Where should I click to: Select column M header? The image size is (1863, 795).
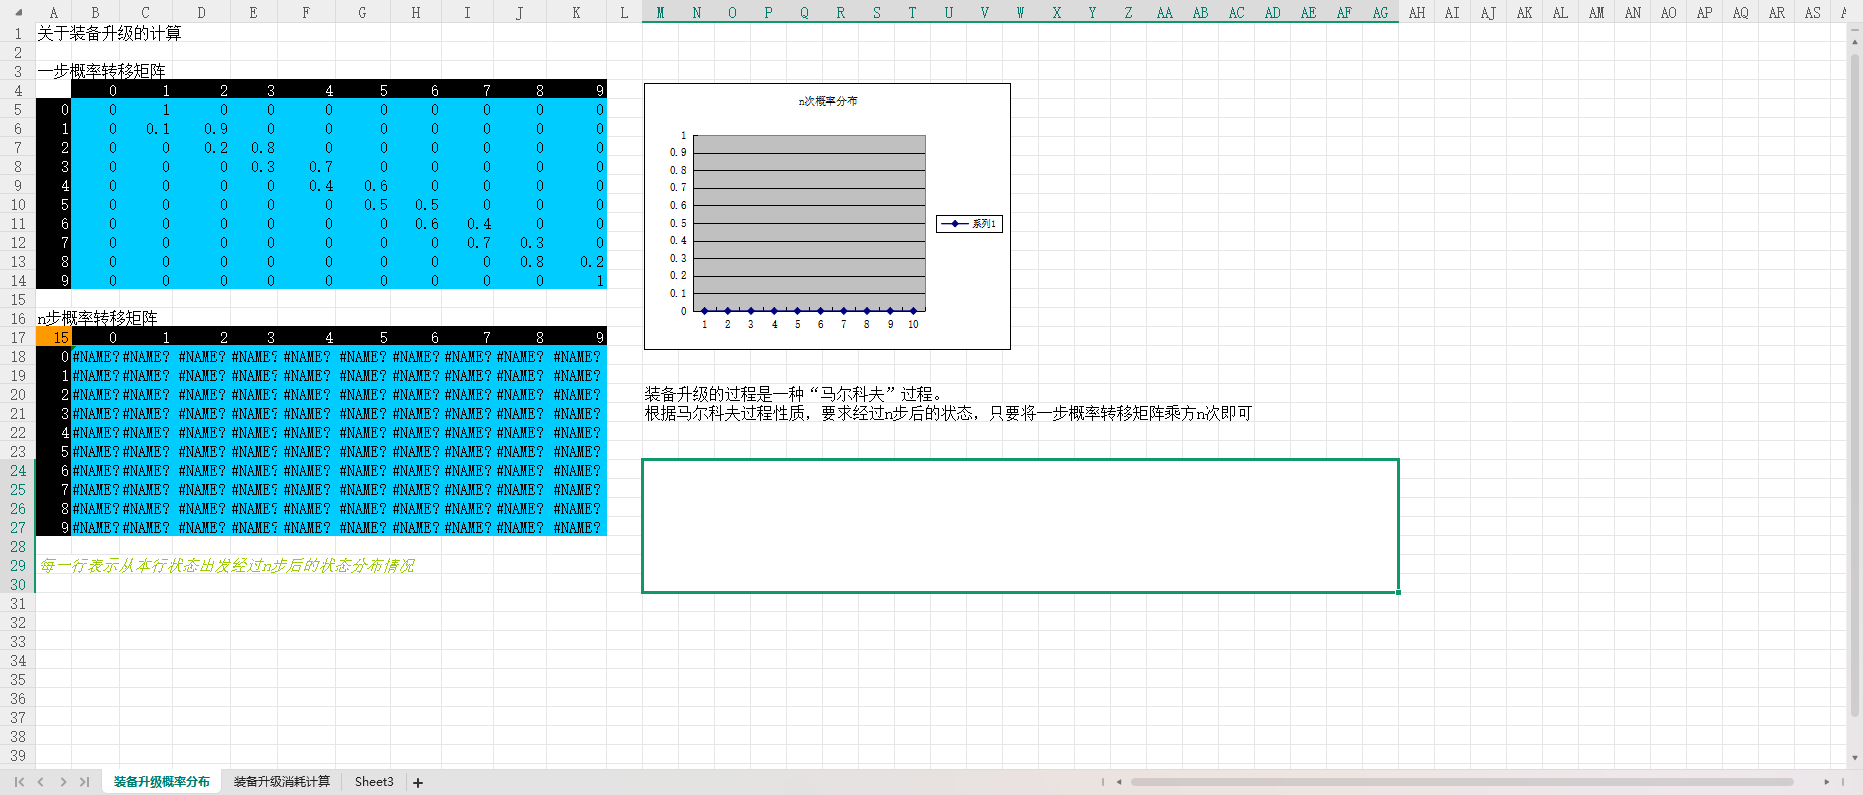point(660,12)
